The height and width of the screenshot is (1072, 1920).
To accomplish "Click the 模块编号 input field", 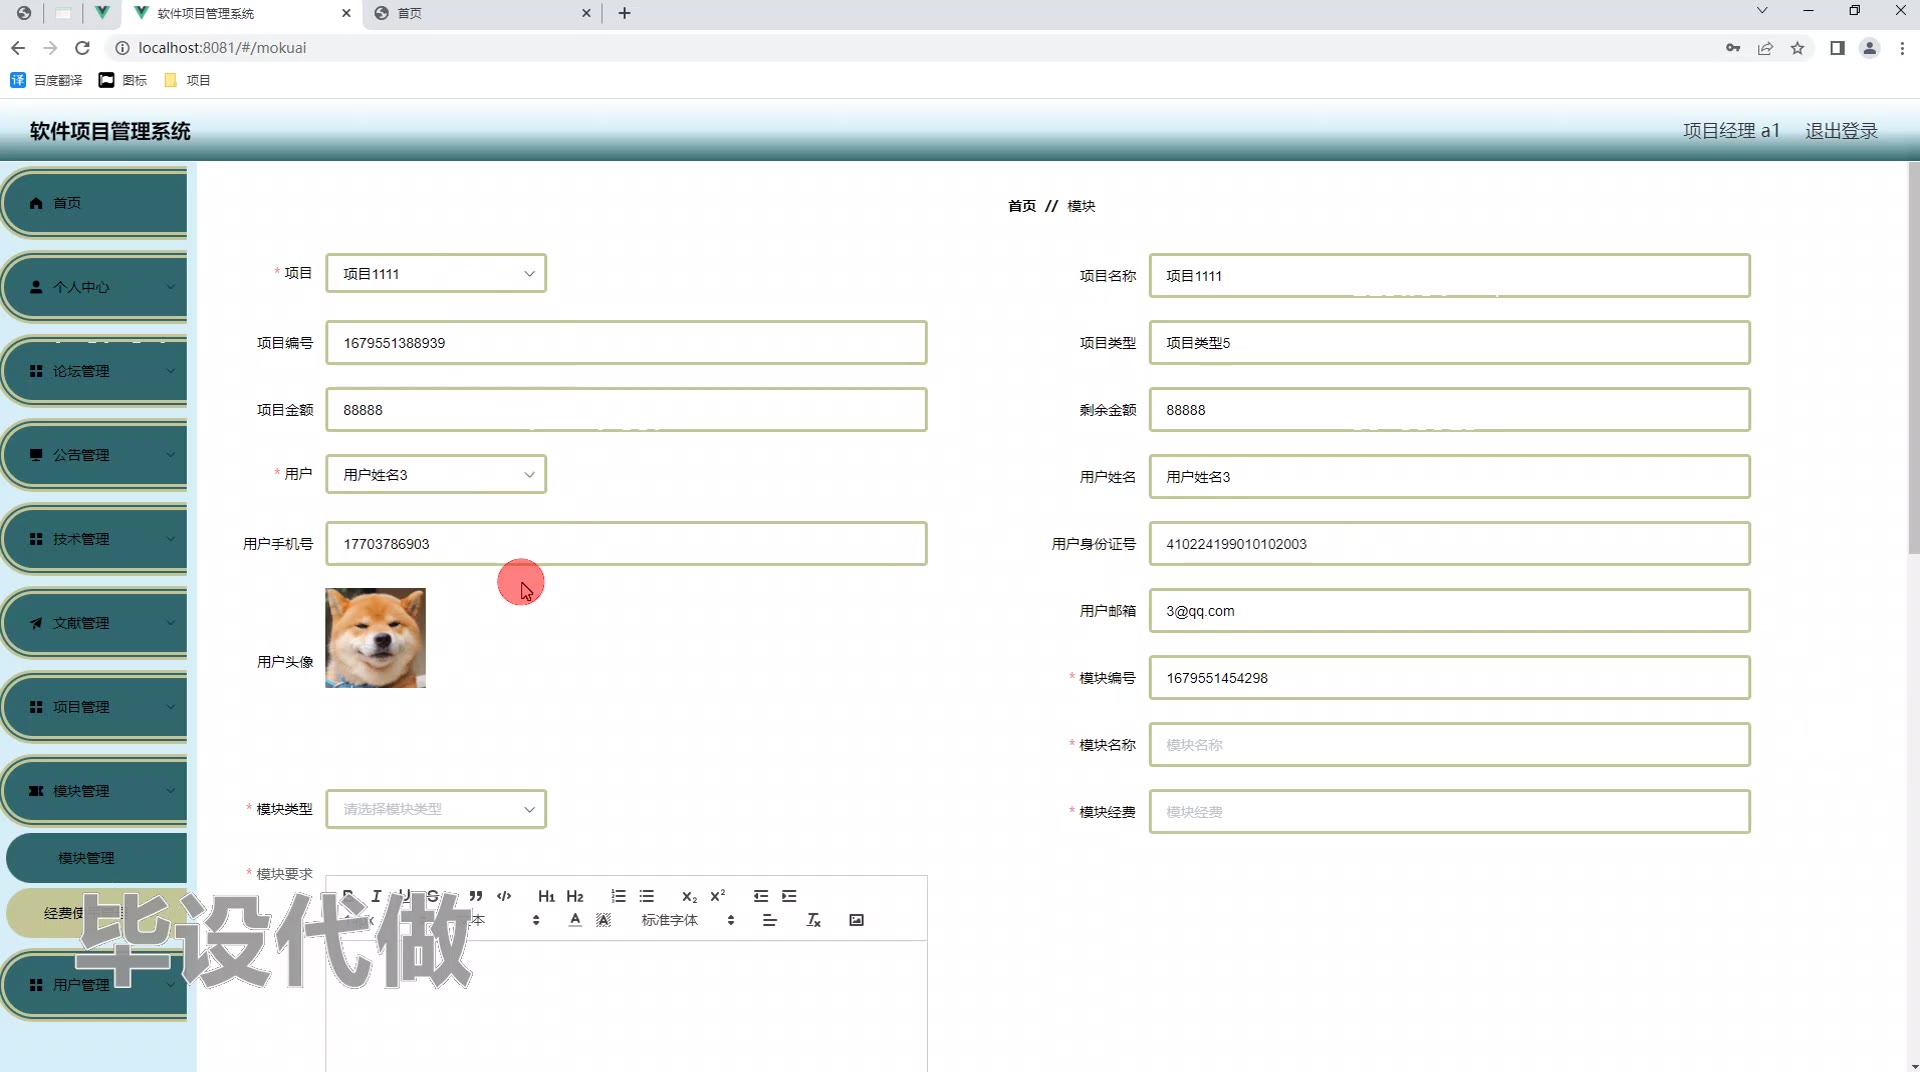I will 1449,678.
